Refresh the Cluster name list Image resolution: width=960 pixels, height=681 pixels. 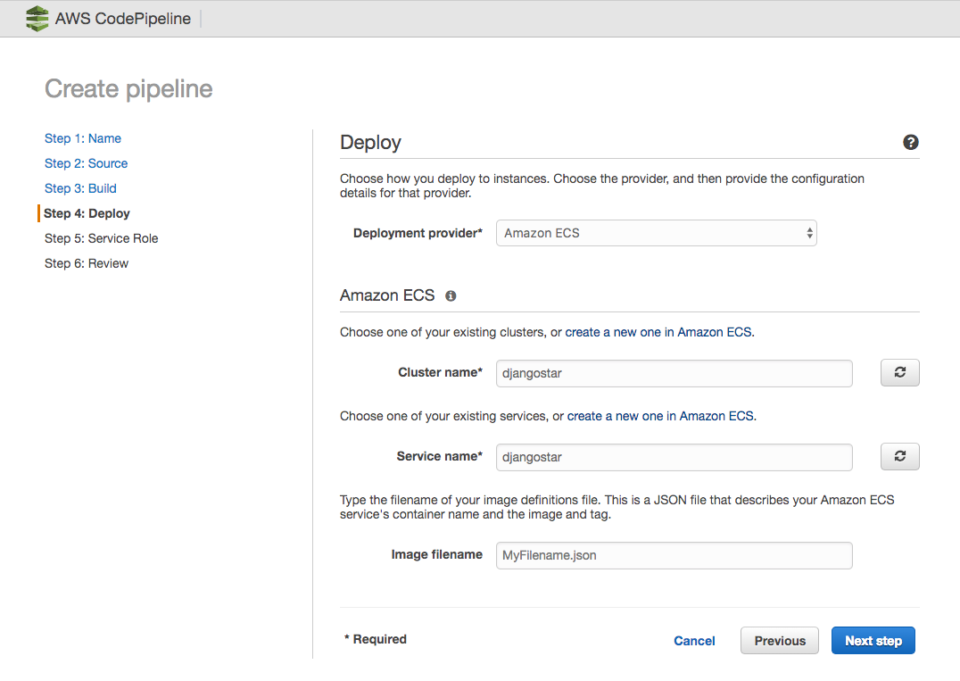[x=899, y=372]
